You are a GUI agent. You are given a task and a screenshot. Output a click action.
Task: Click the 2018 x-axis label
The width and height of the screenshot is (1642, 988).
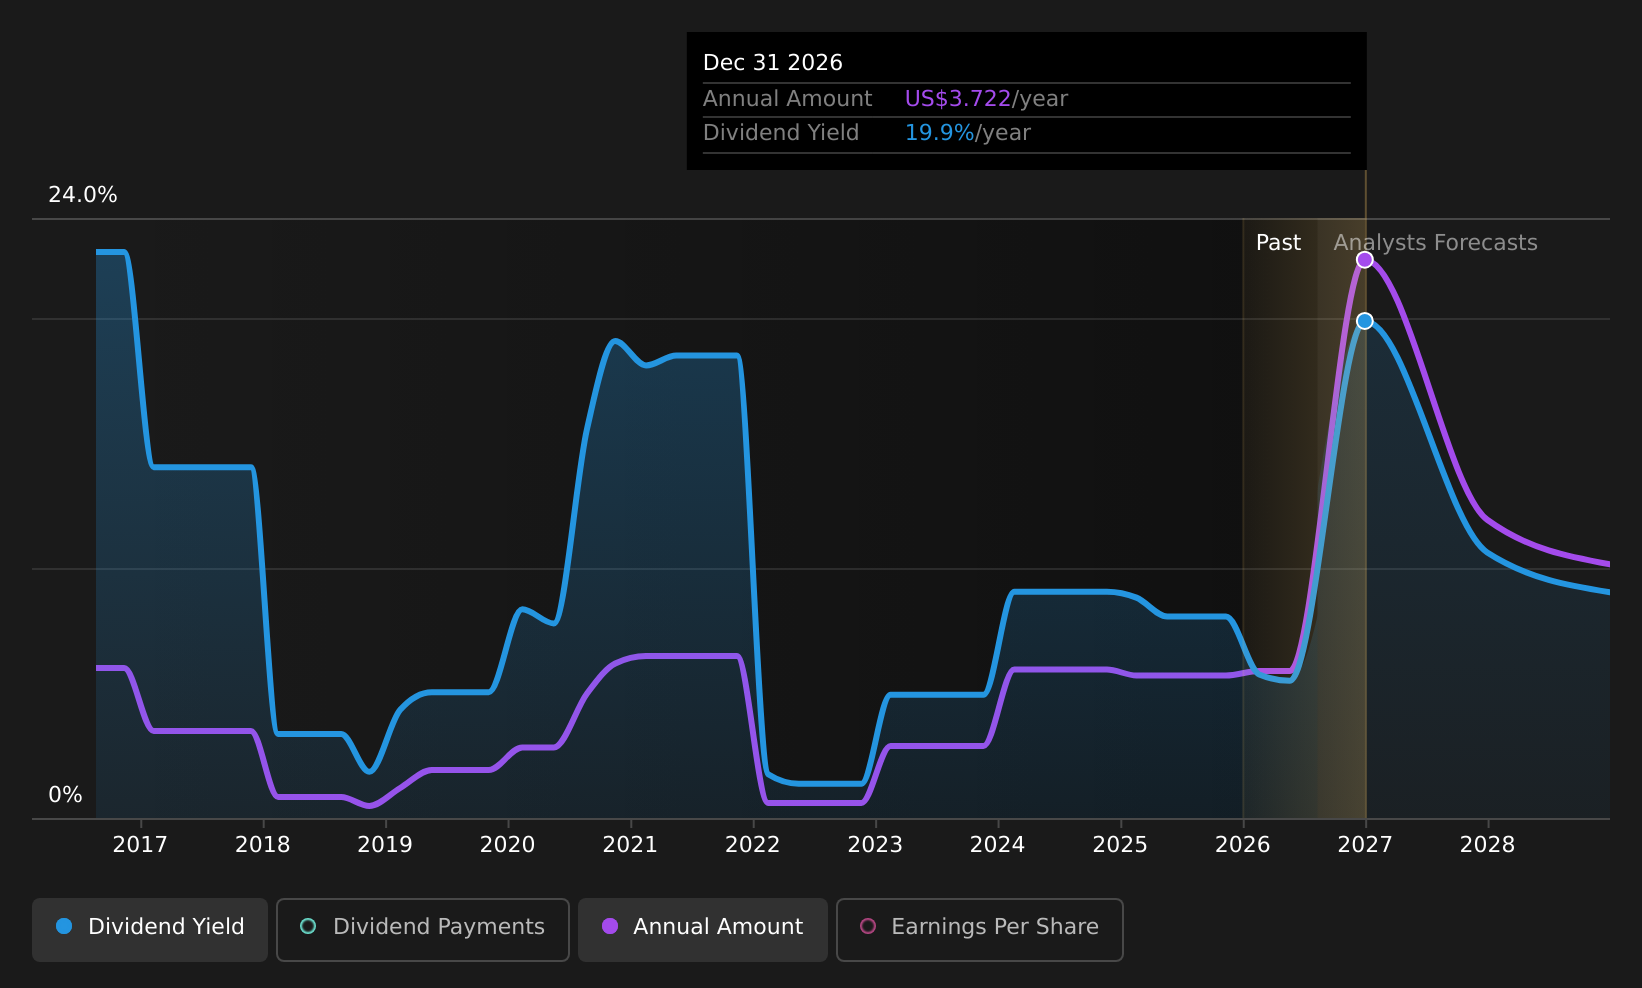click(263, 845)
